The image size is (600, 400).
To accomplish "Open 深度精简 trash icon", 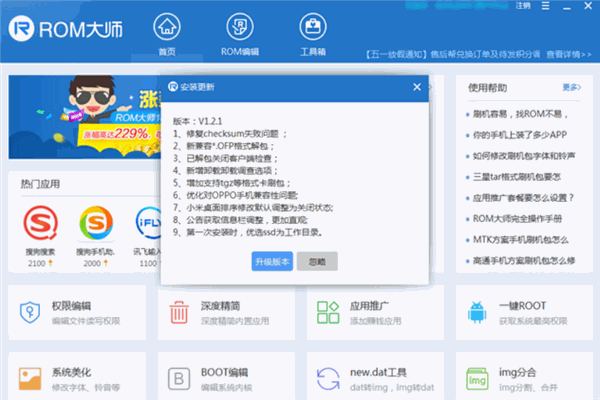I will point(179,312).
